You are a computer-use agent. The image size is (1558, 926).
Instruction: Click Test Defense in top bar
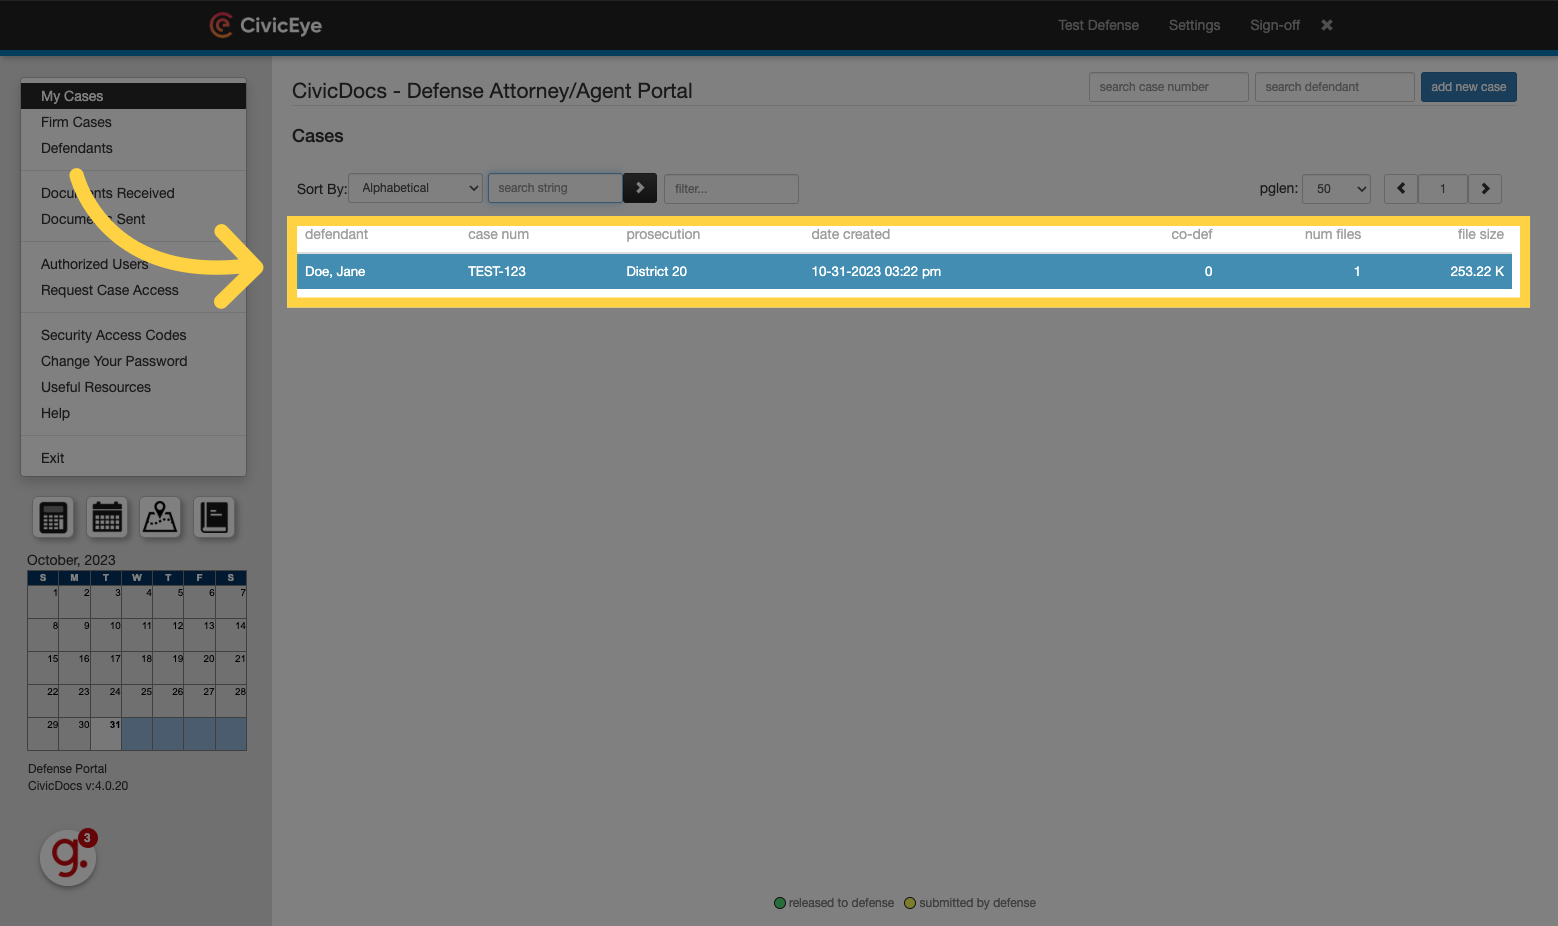[x=1098, y=25]
